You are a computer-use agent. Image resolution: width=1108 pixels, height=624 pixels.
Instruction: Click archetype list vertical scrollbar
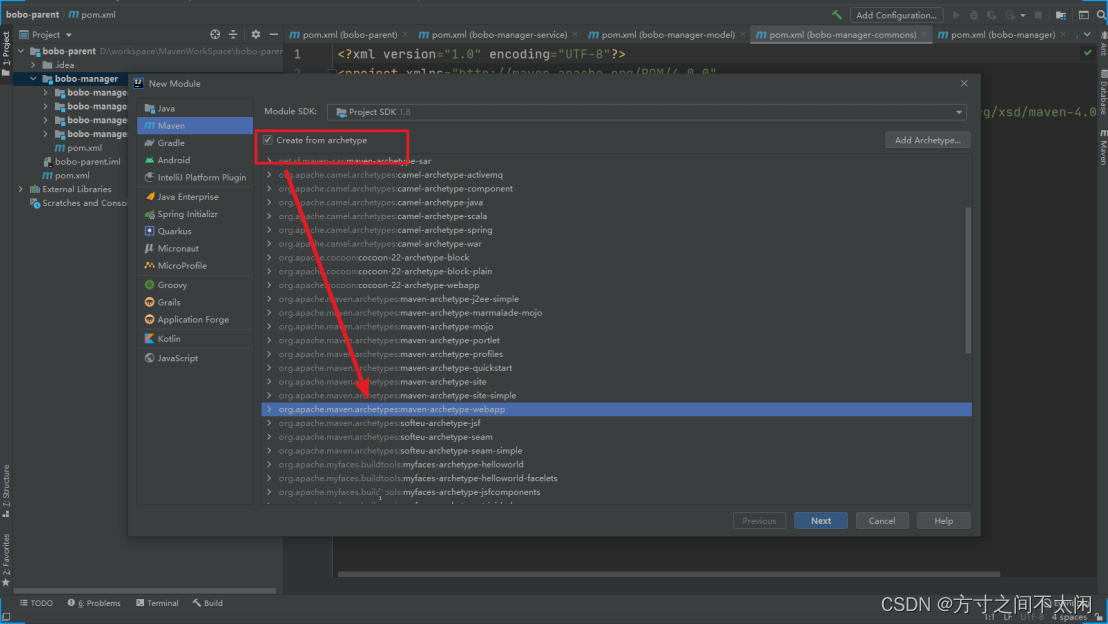(968, 280)
